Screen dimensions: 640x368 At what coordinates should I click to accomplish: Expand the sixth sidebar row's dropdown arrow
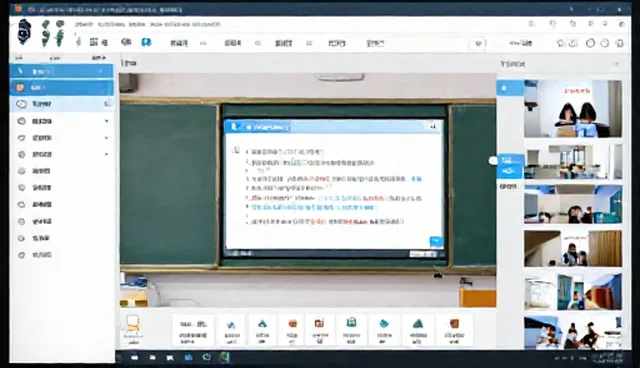(x=107, y=154)
